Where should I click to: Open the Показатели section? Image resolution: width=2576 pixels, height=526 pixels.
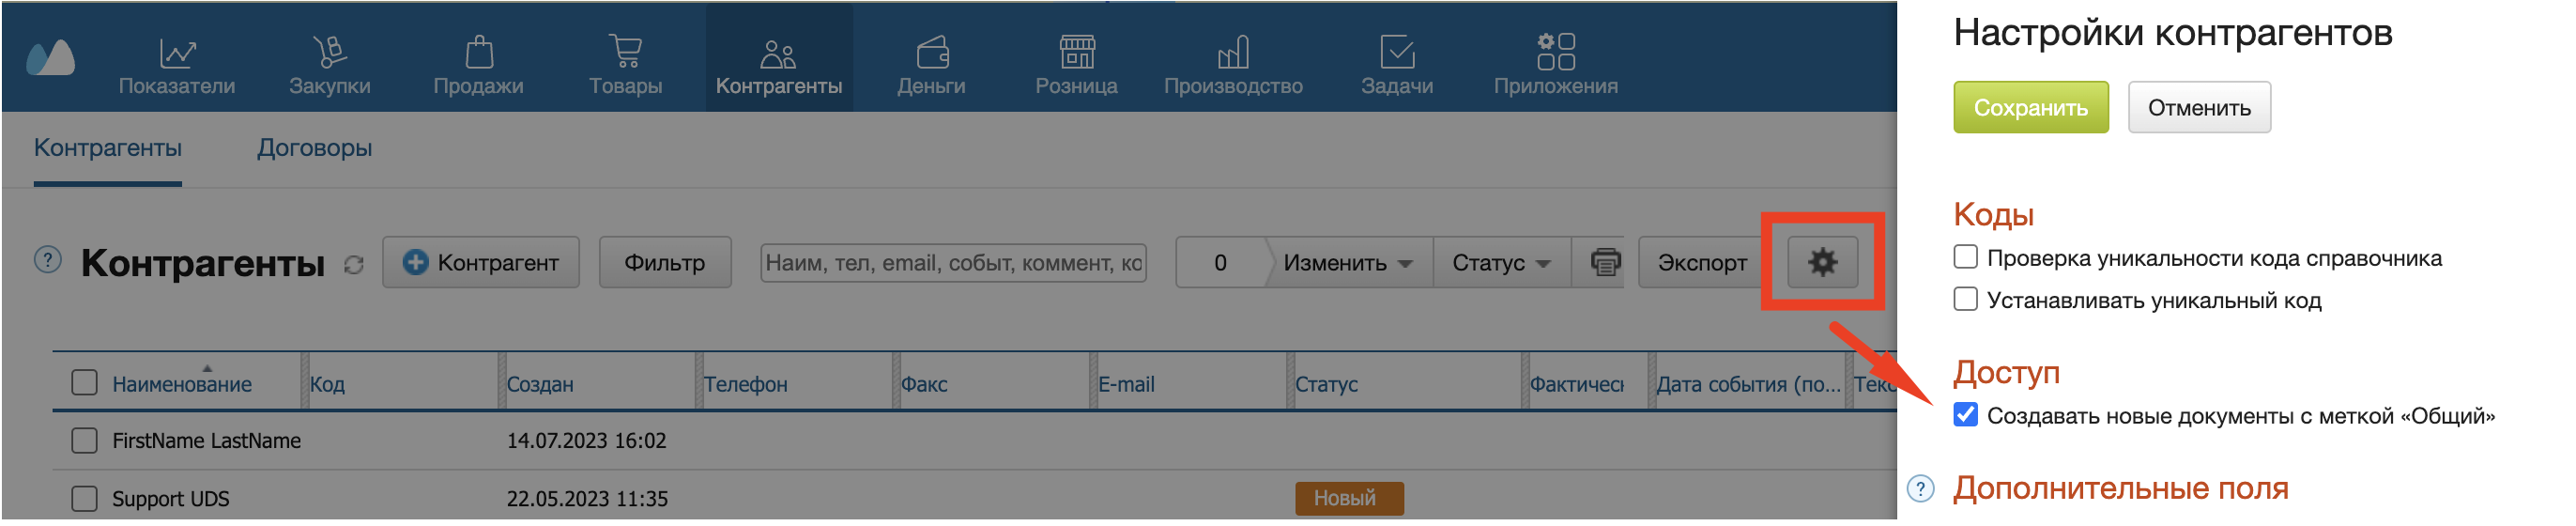pyautogui.click(x=177, y=65)
